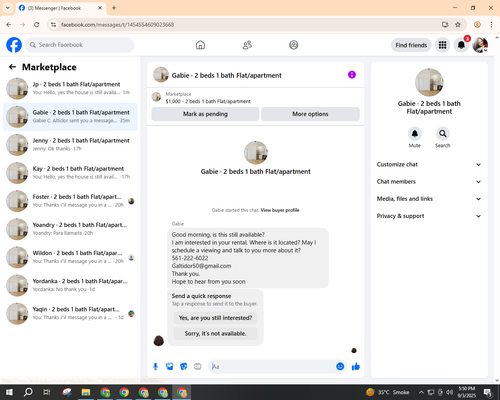This screenshot has width=500, height=400.
Task: Send 'Yes, are you still interested?' response
Action: [x=215, y=318]
